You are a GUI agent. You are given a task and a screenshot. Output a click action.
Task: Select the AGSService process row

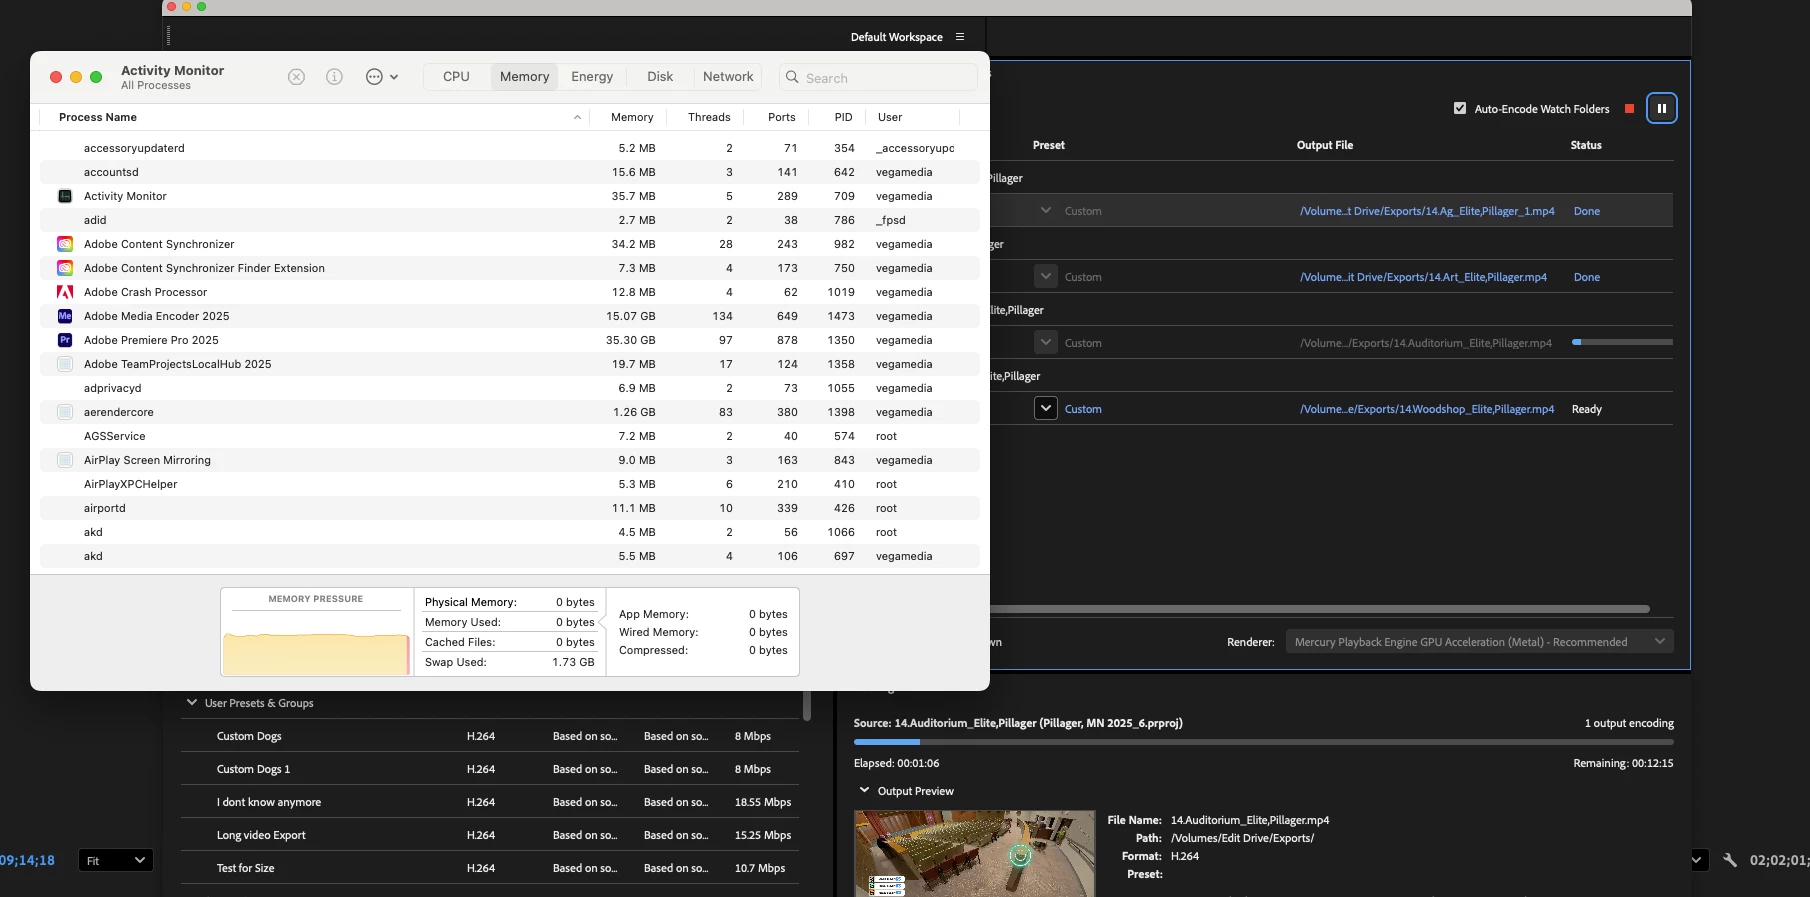coord(510,436)
